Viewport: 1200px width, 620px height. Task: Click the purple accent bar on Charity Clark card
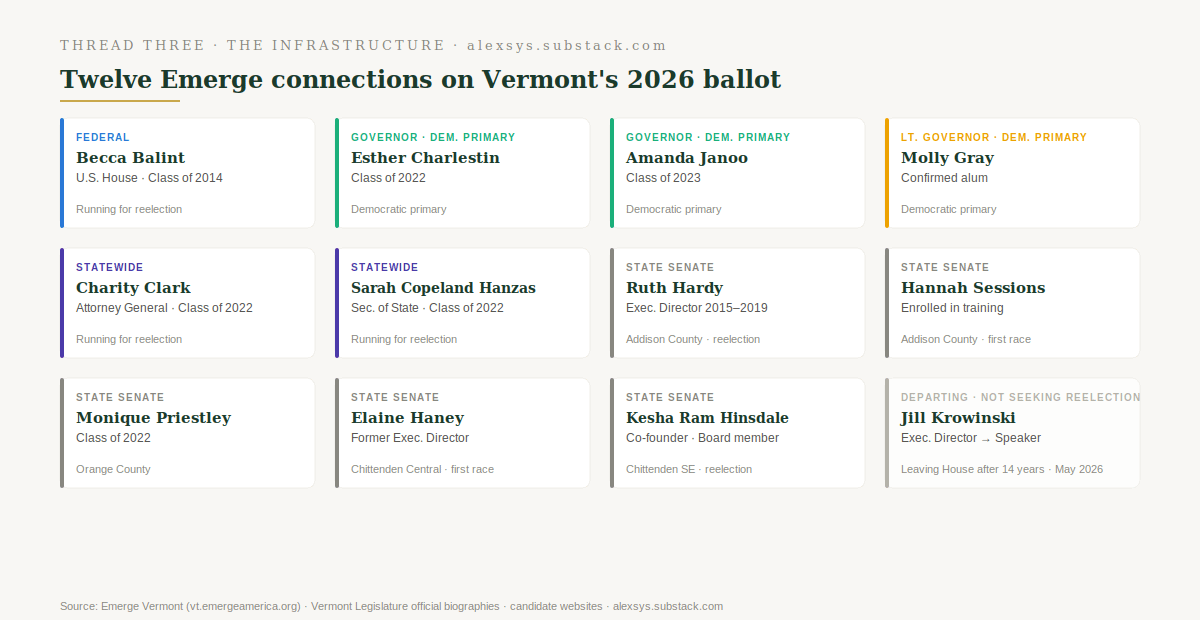pos(62,303)
